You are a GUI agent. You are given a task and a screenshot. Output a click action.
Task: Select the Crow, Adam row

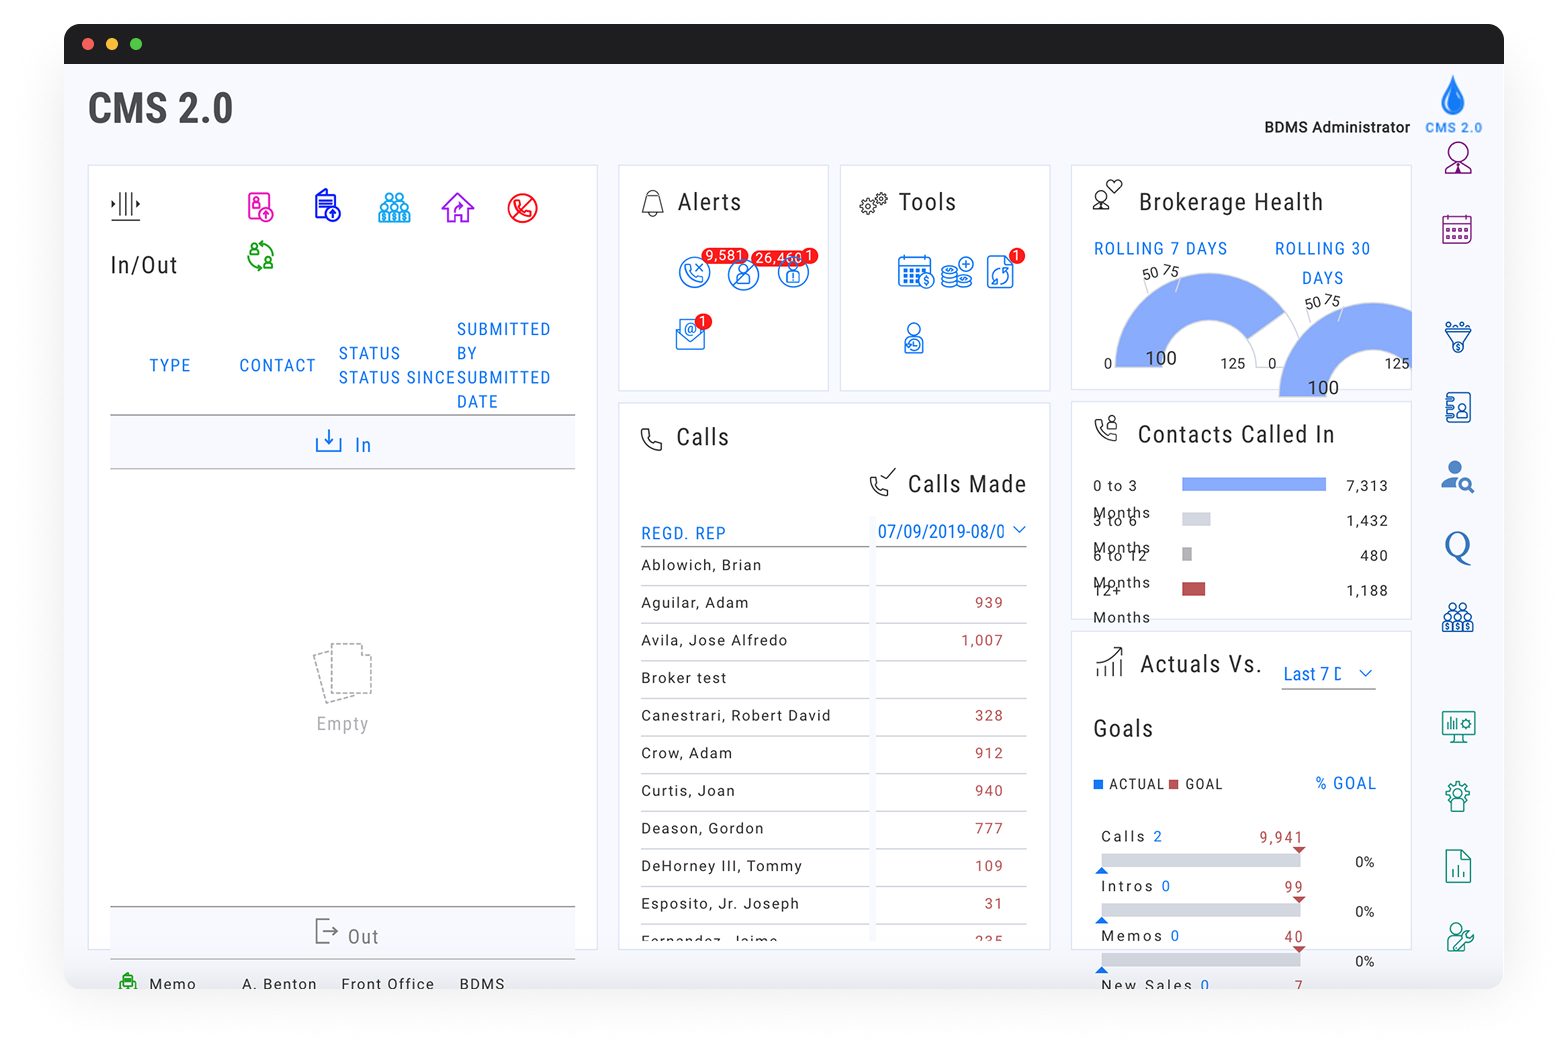pos(834,754)
